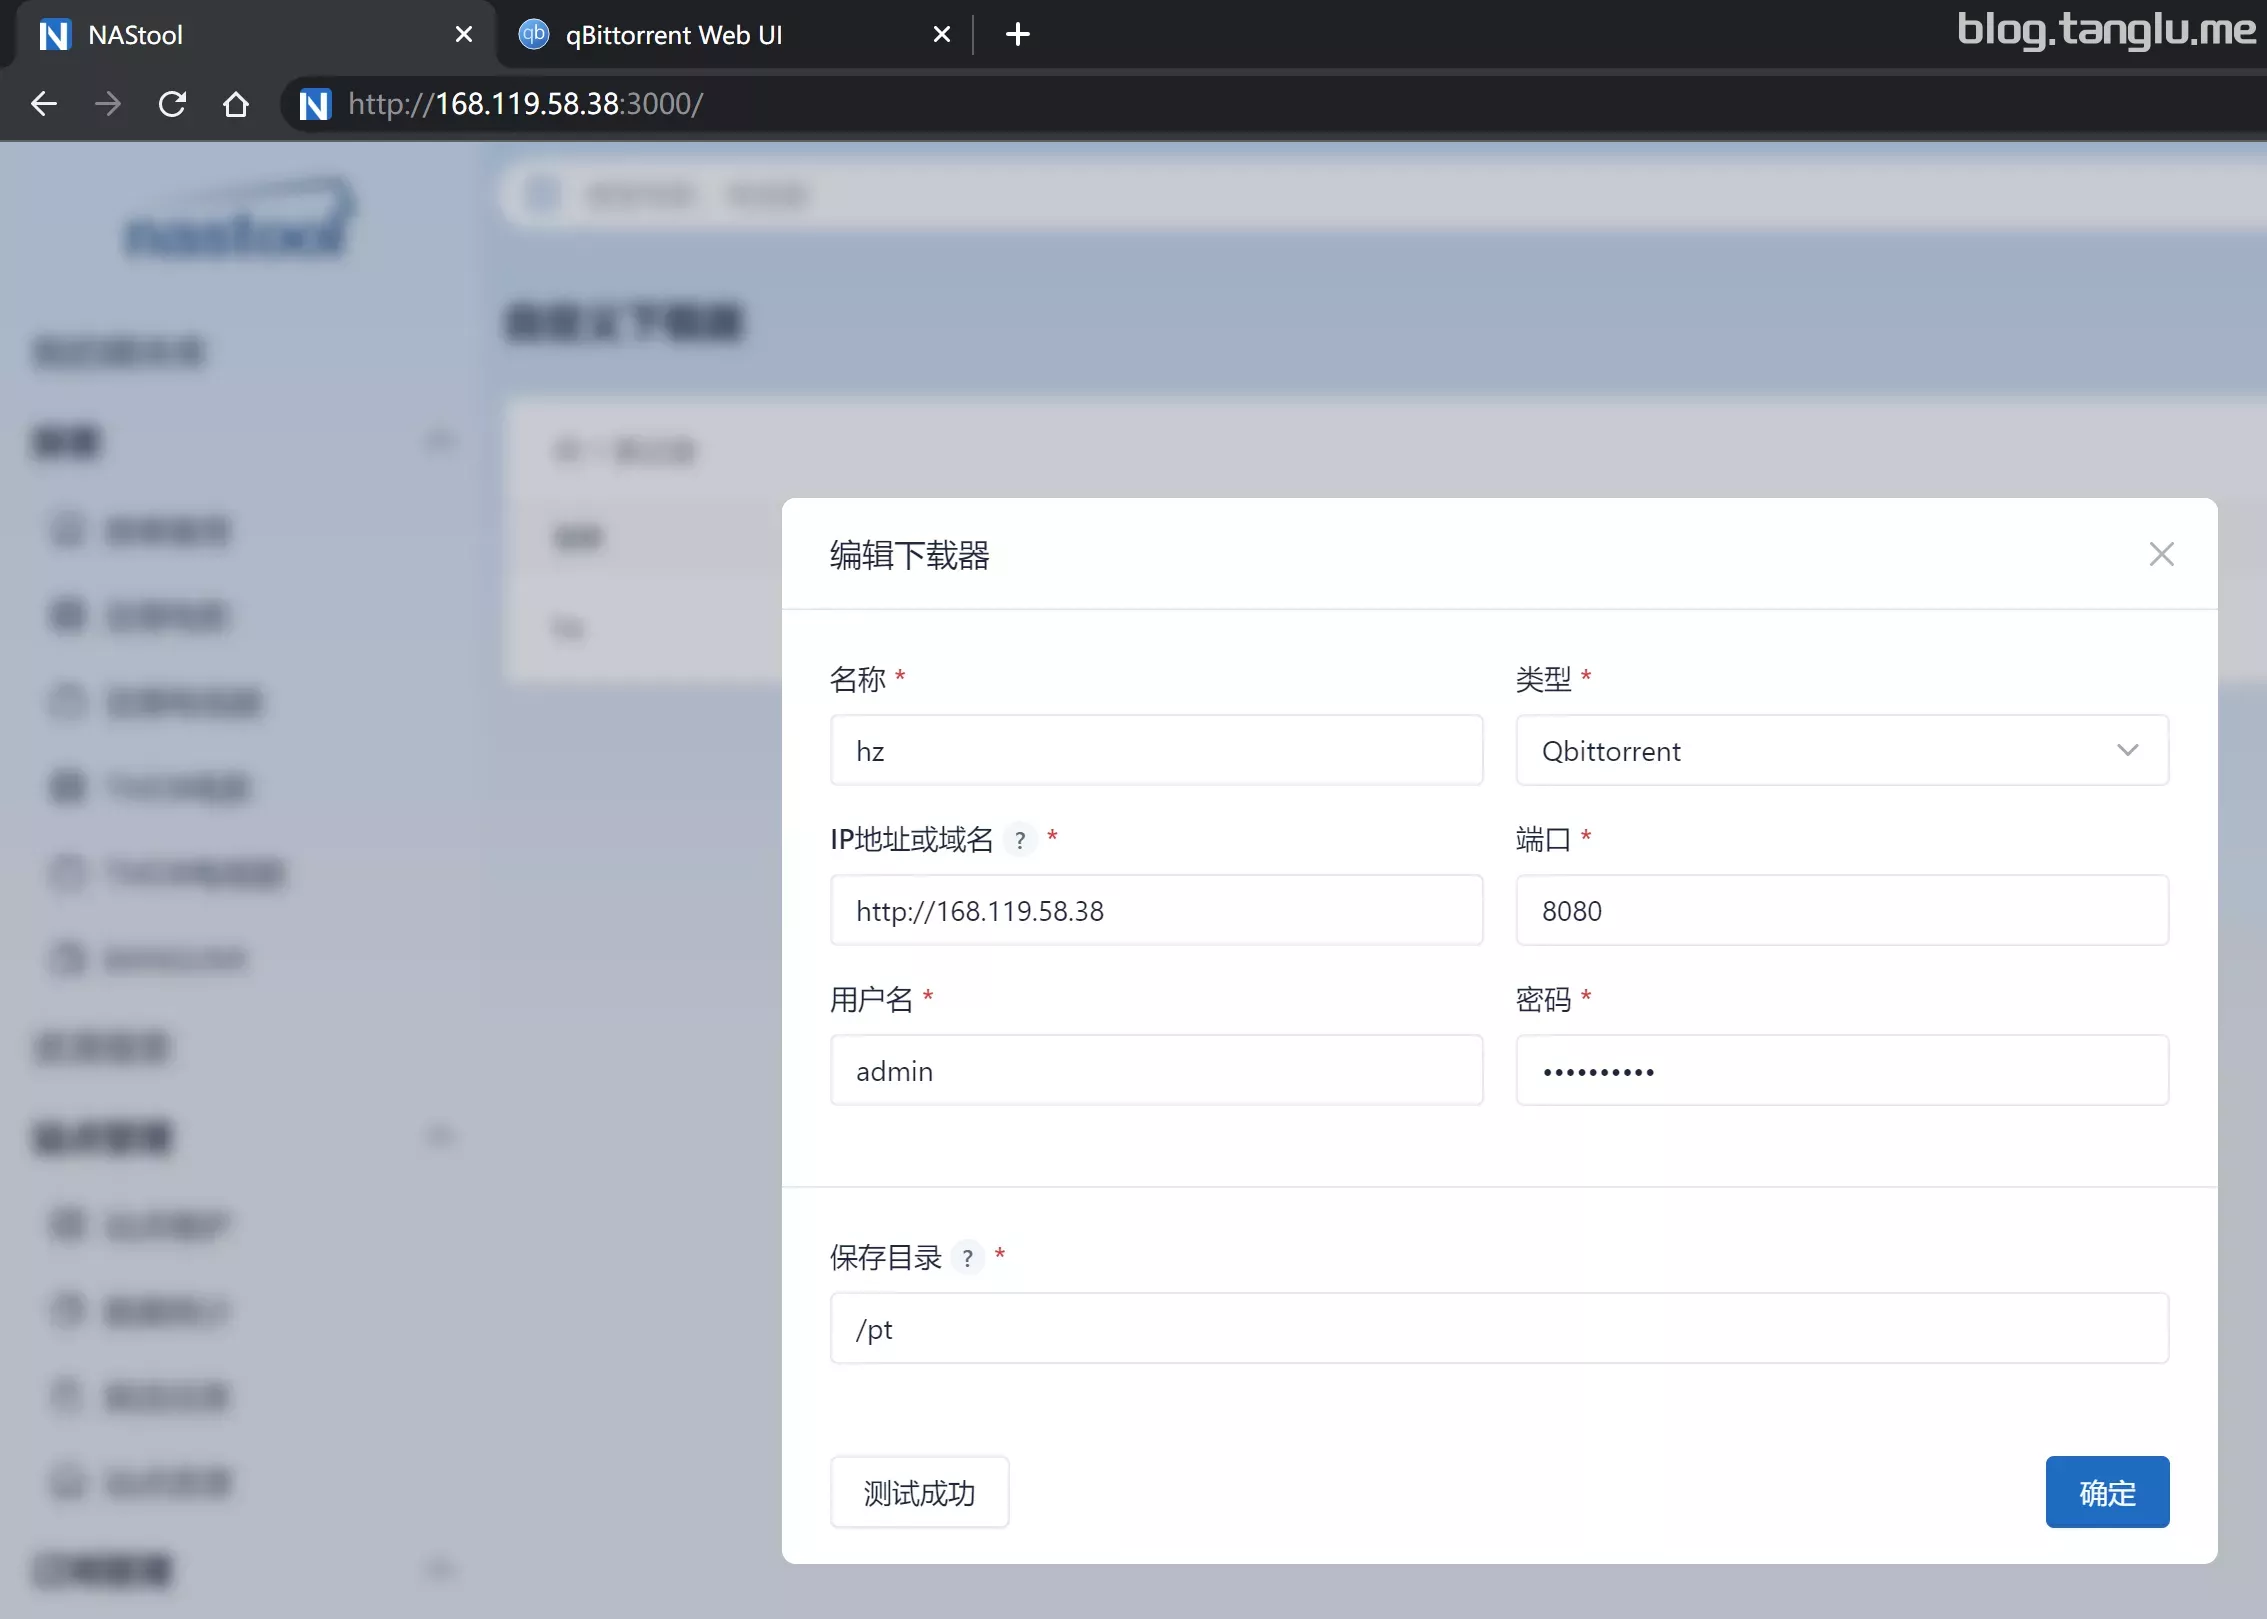2267x1619 pixels.
Task: Close the NAStool tab
Action: [x=463, y=35]
